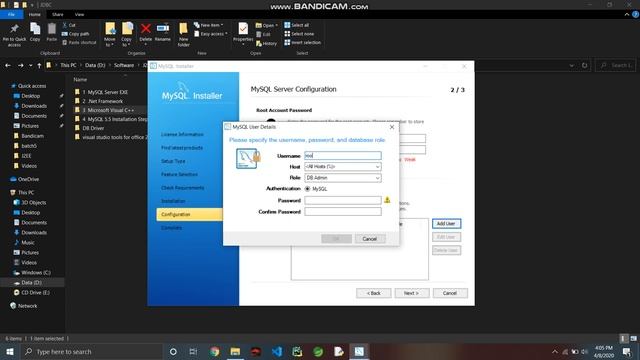Click the Password input field

point(343,200)
